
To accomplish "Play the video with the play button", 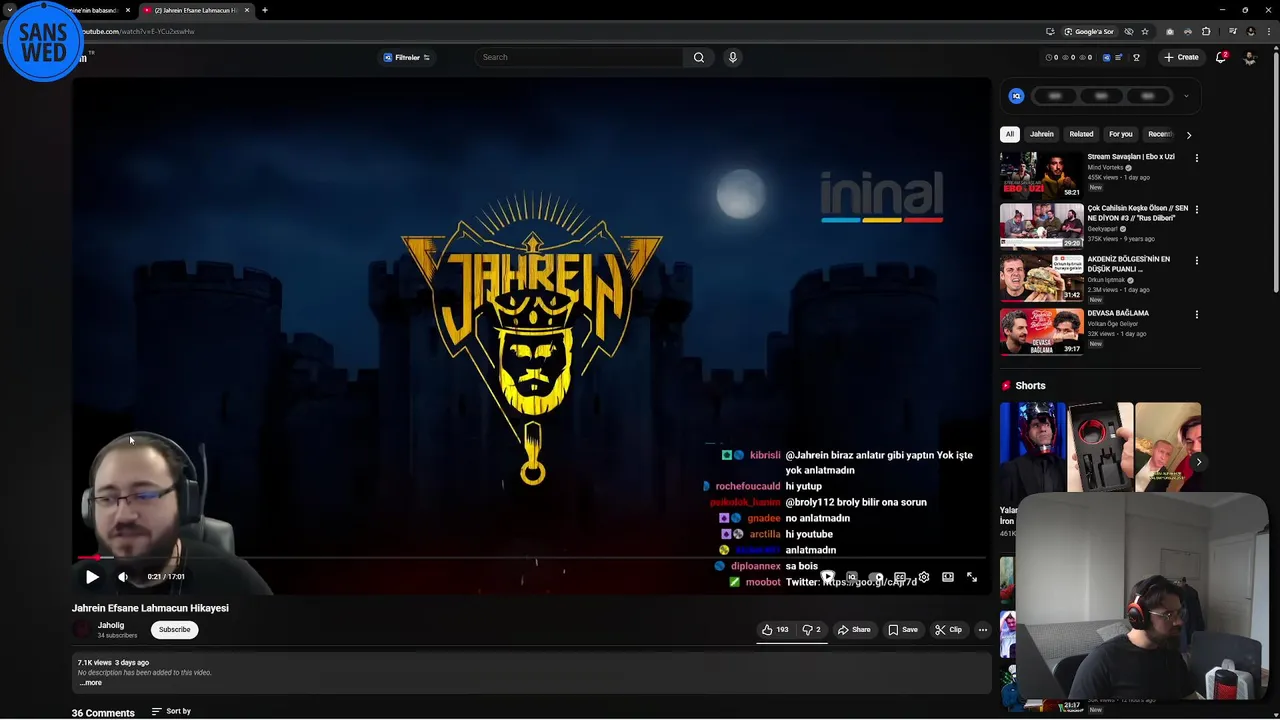I will coord(92,577).
